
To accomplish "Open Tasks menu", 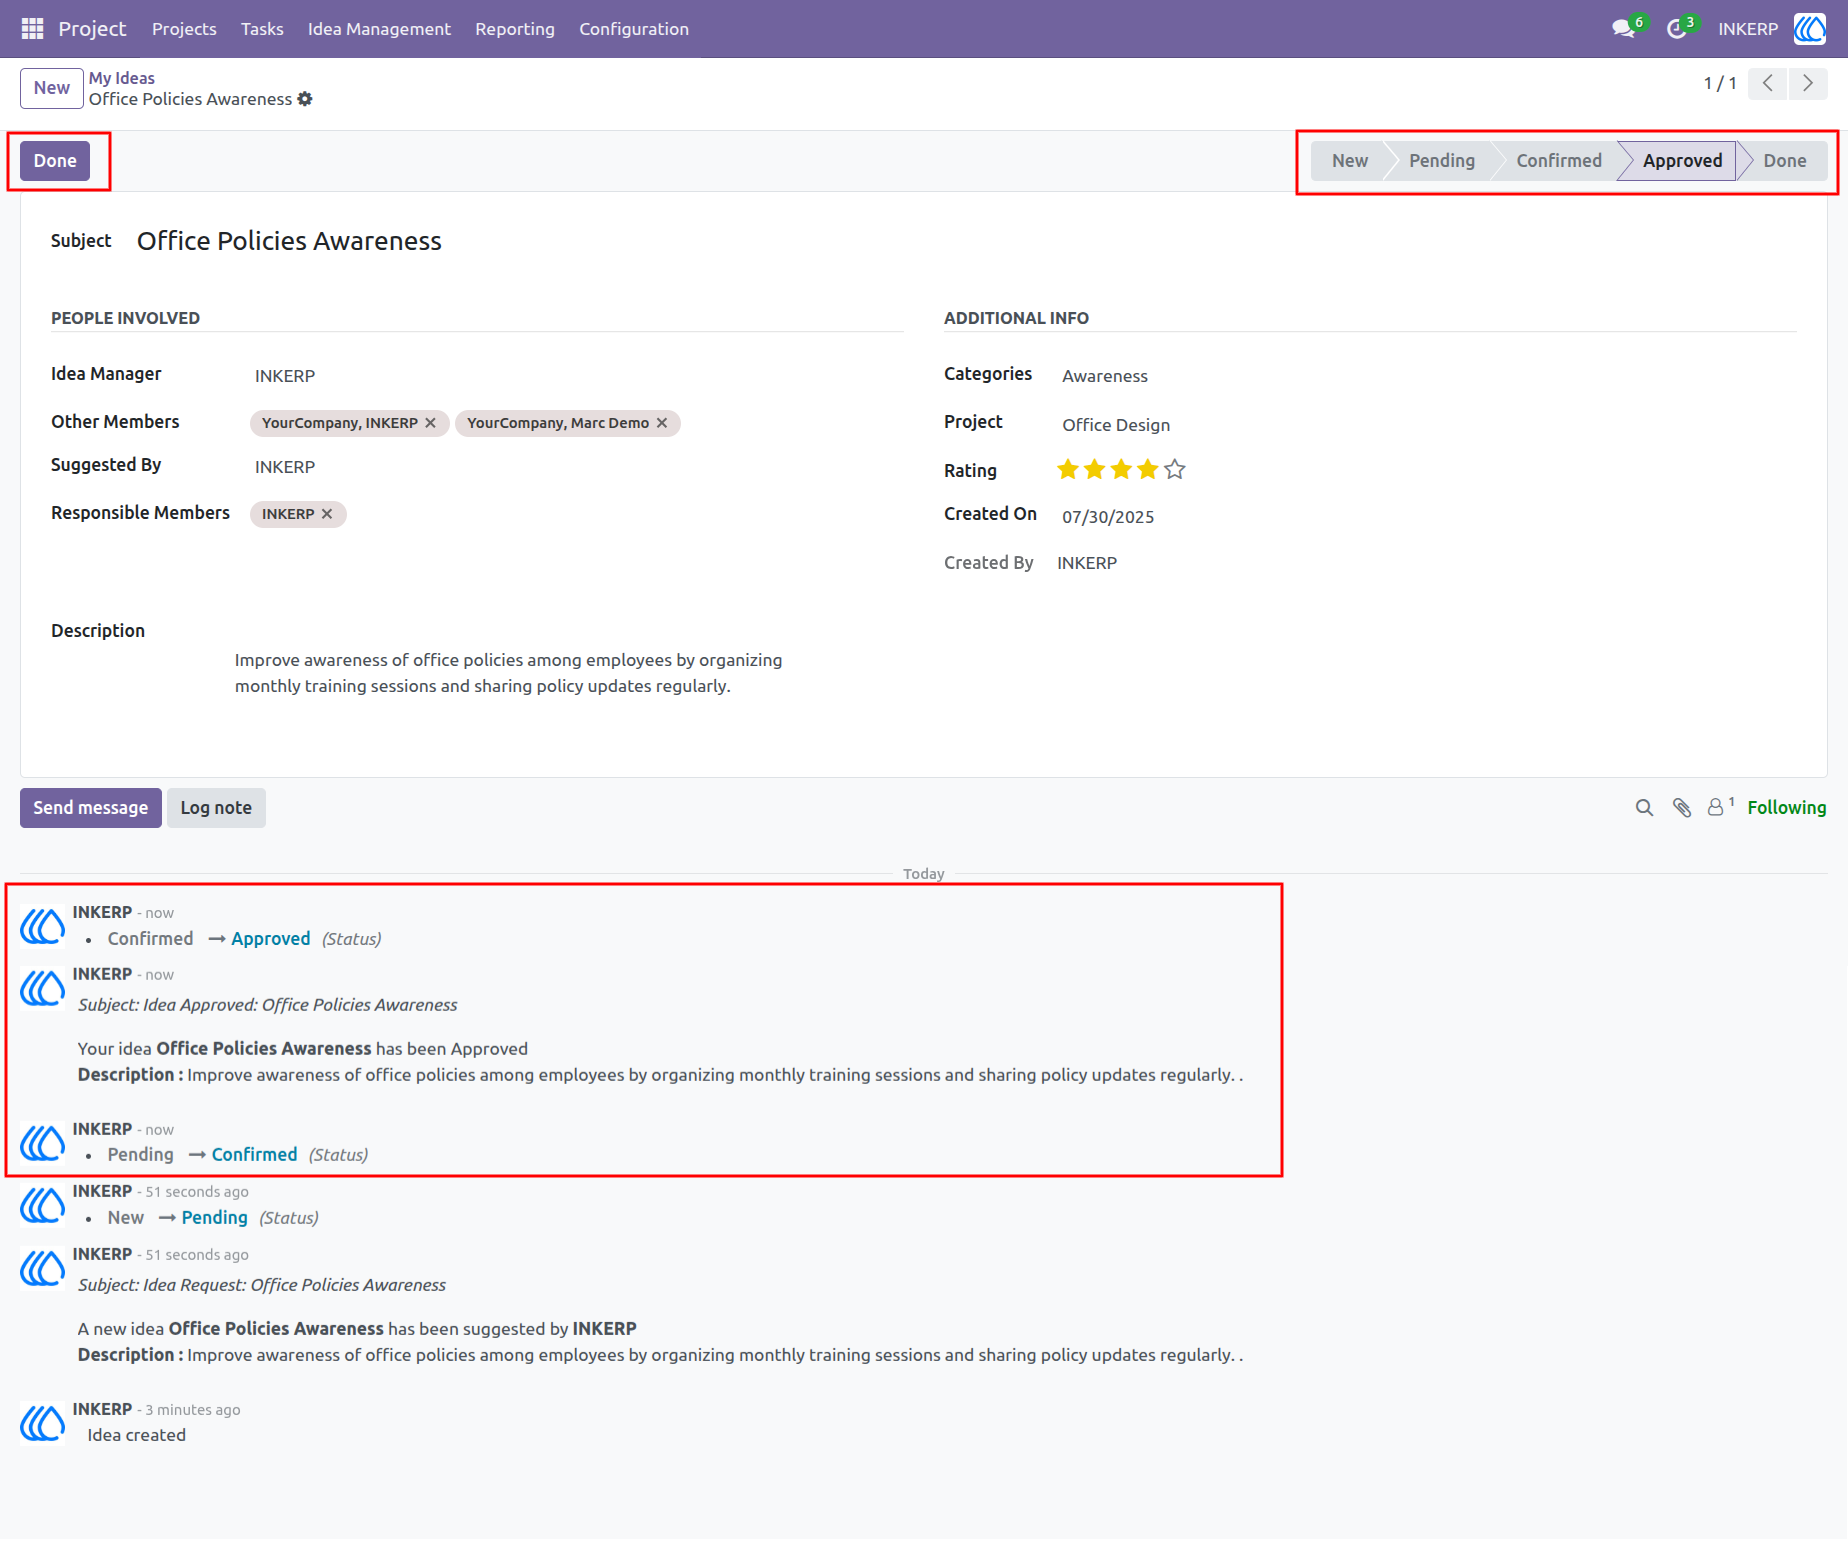I will [262, 29].
